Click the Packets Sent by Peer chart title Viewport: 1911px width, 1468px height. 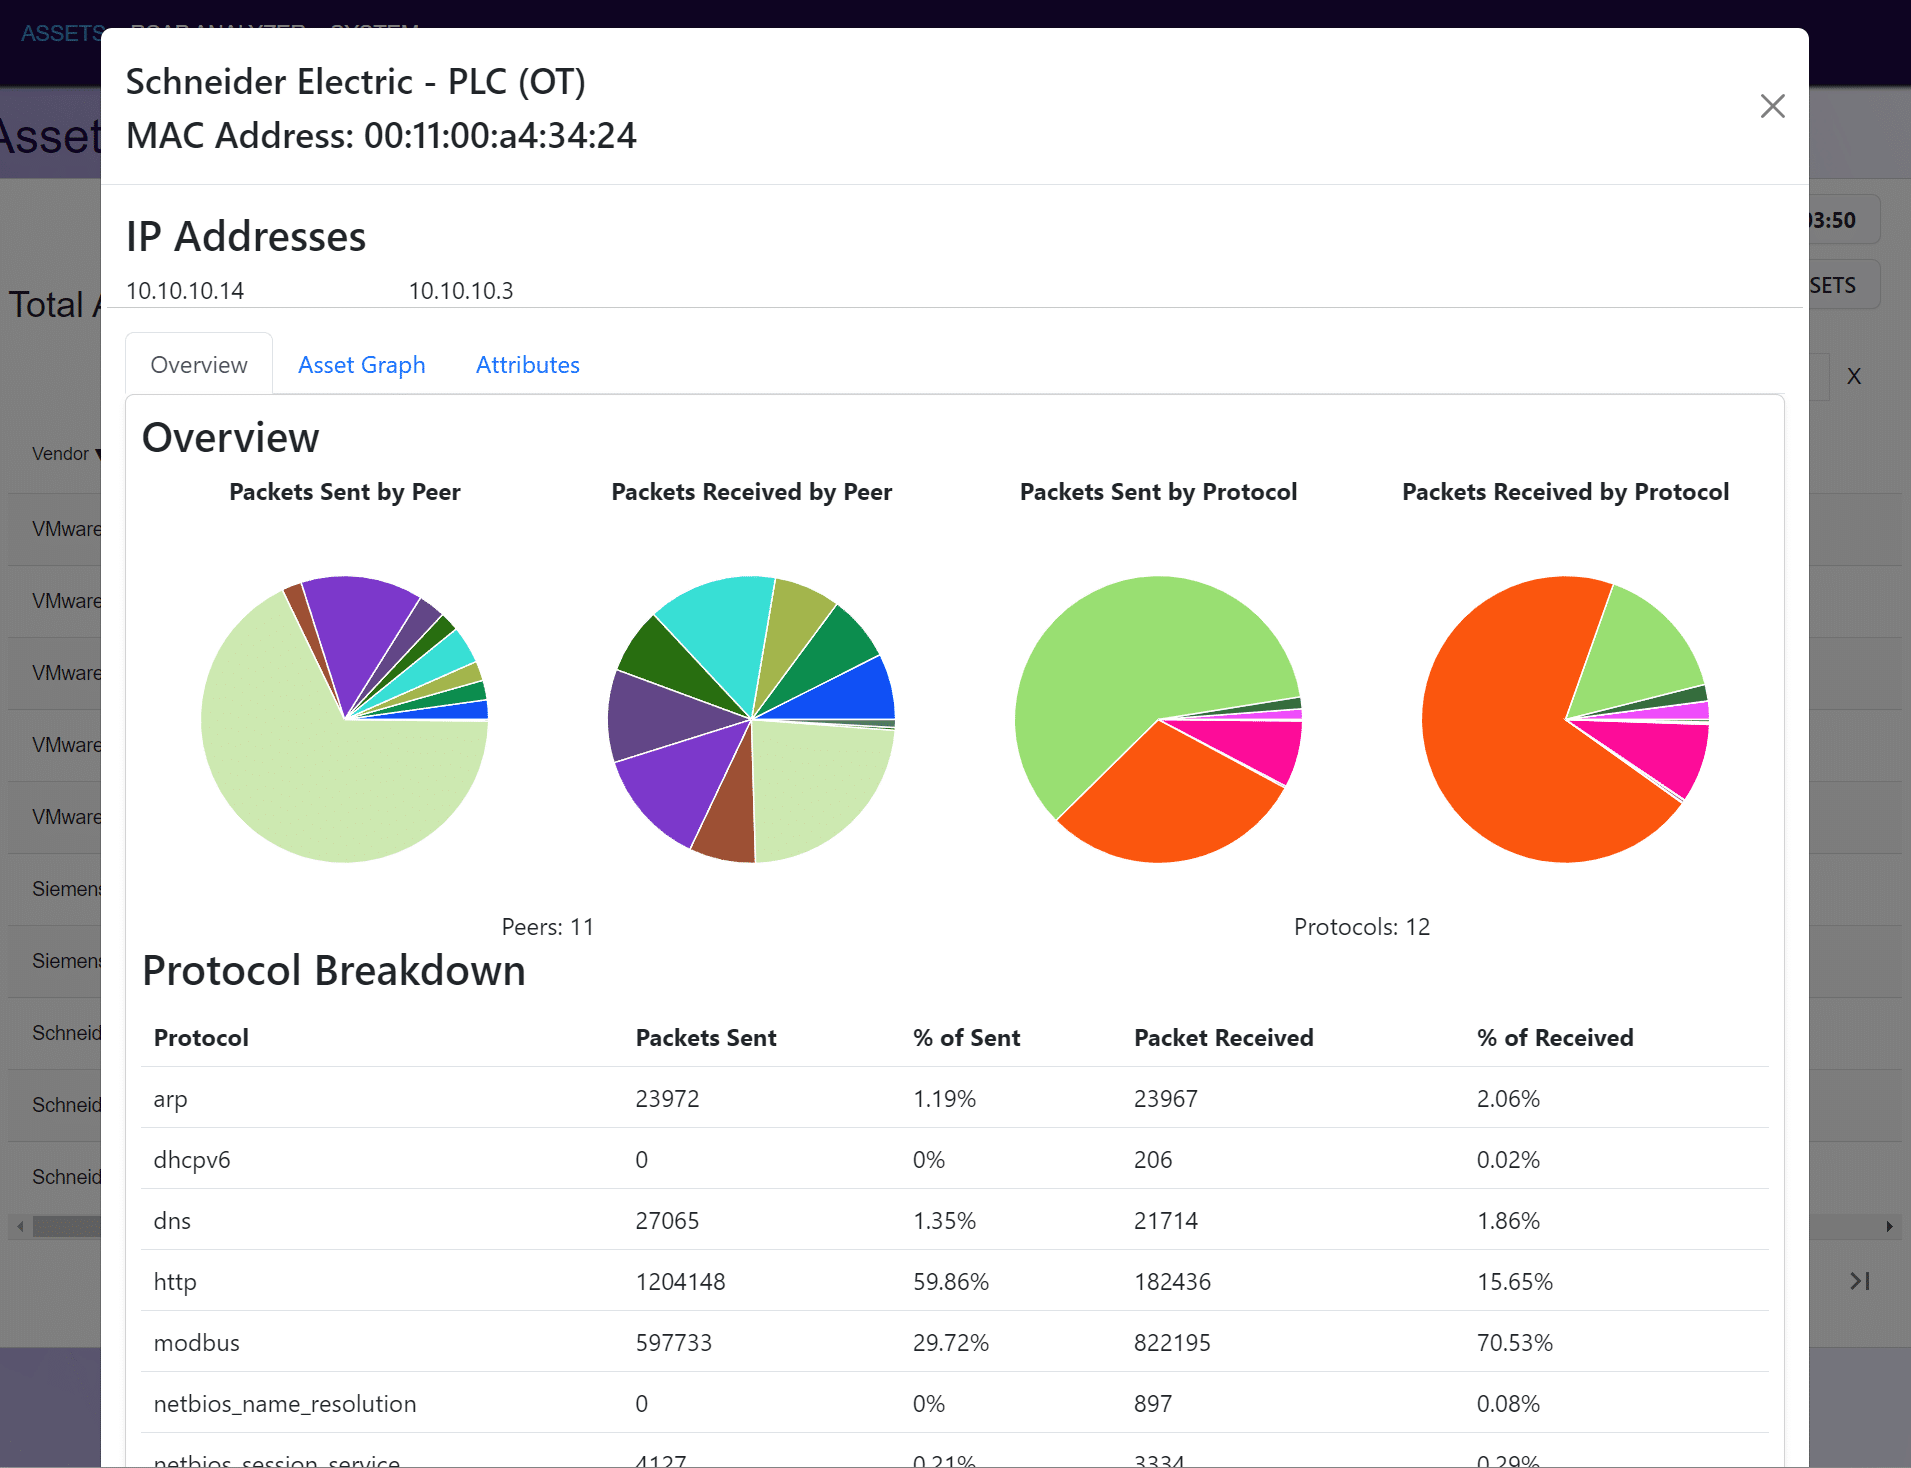345,492
